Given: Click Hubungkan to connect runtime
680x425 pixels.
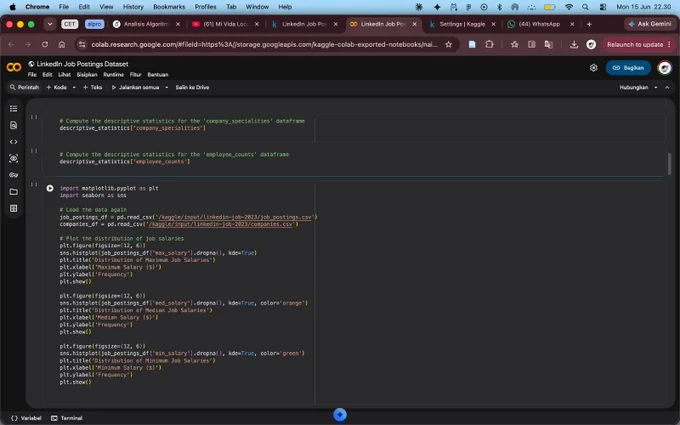Looking at the screenshot, I should coord(634,88).
